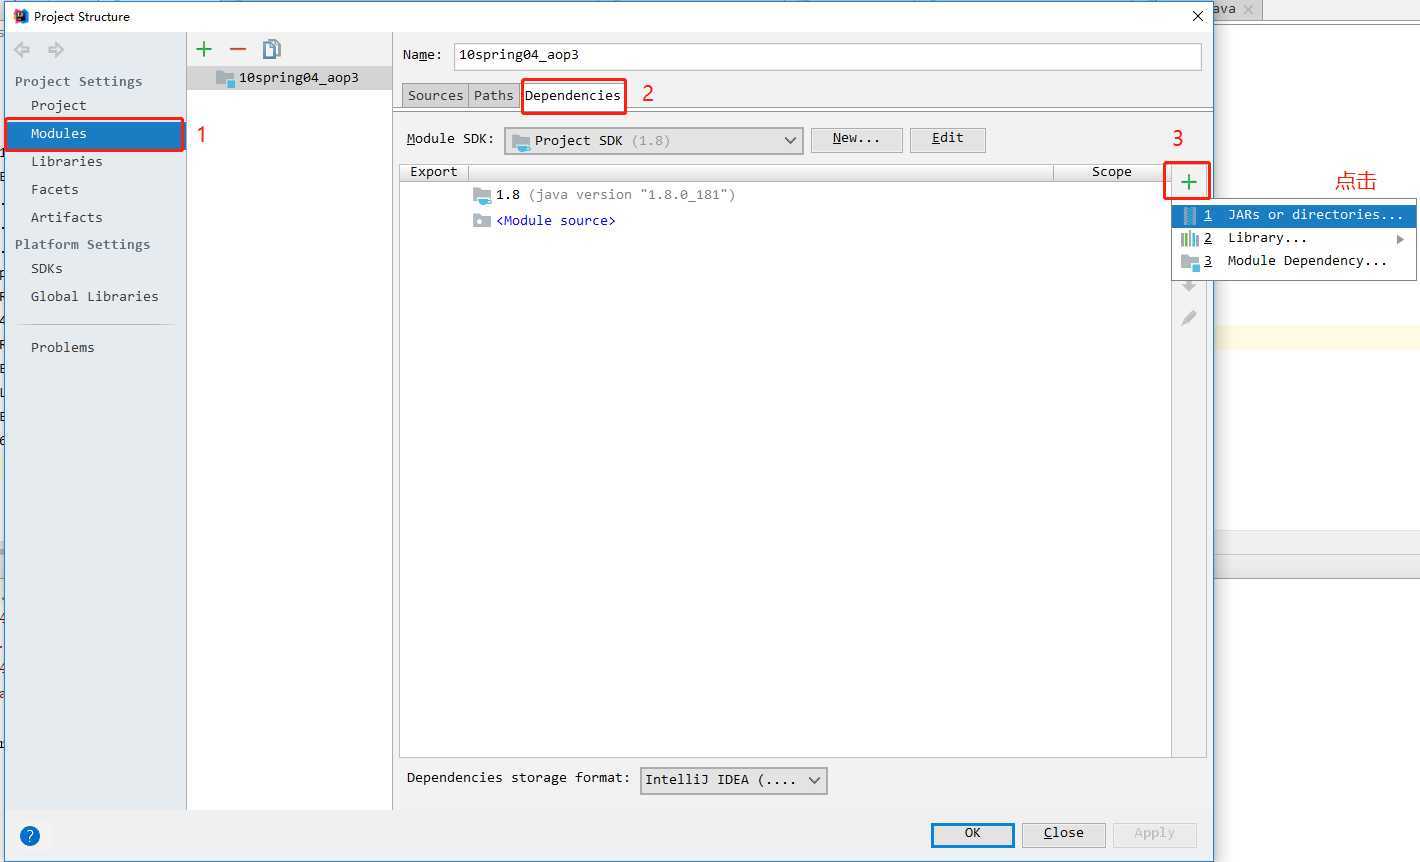Open Artifacts settings

click(x=66, y=217)
